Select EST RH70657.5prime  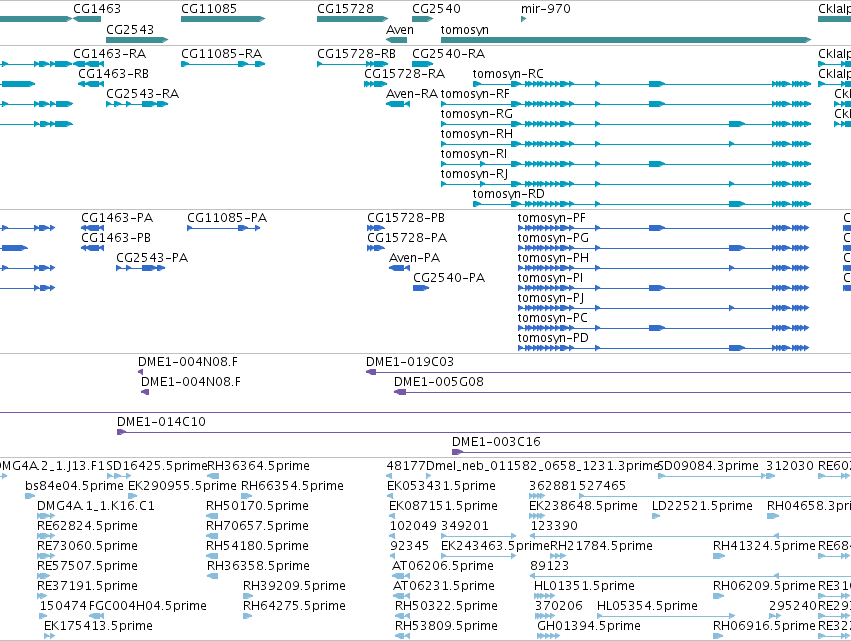pos(212,536)
